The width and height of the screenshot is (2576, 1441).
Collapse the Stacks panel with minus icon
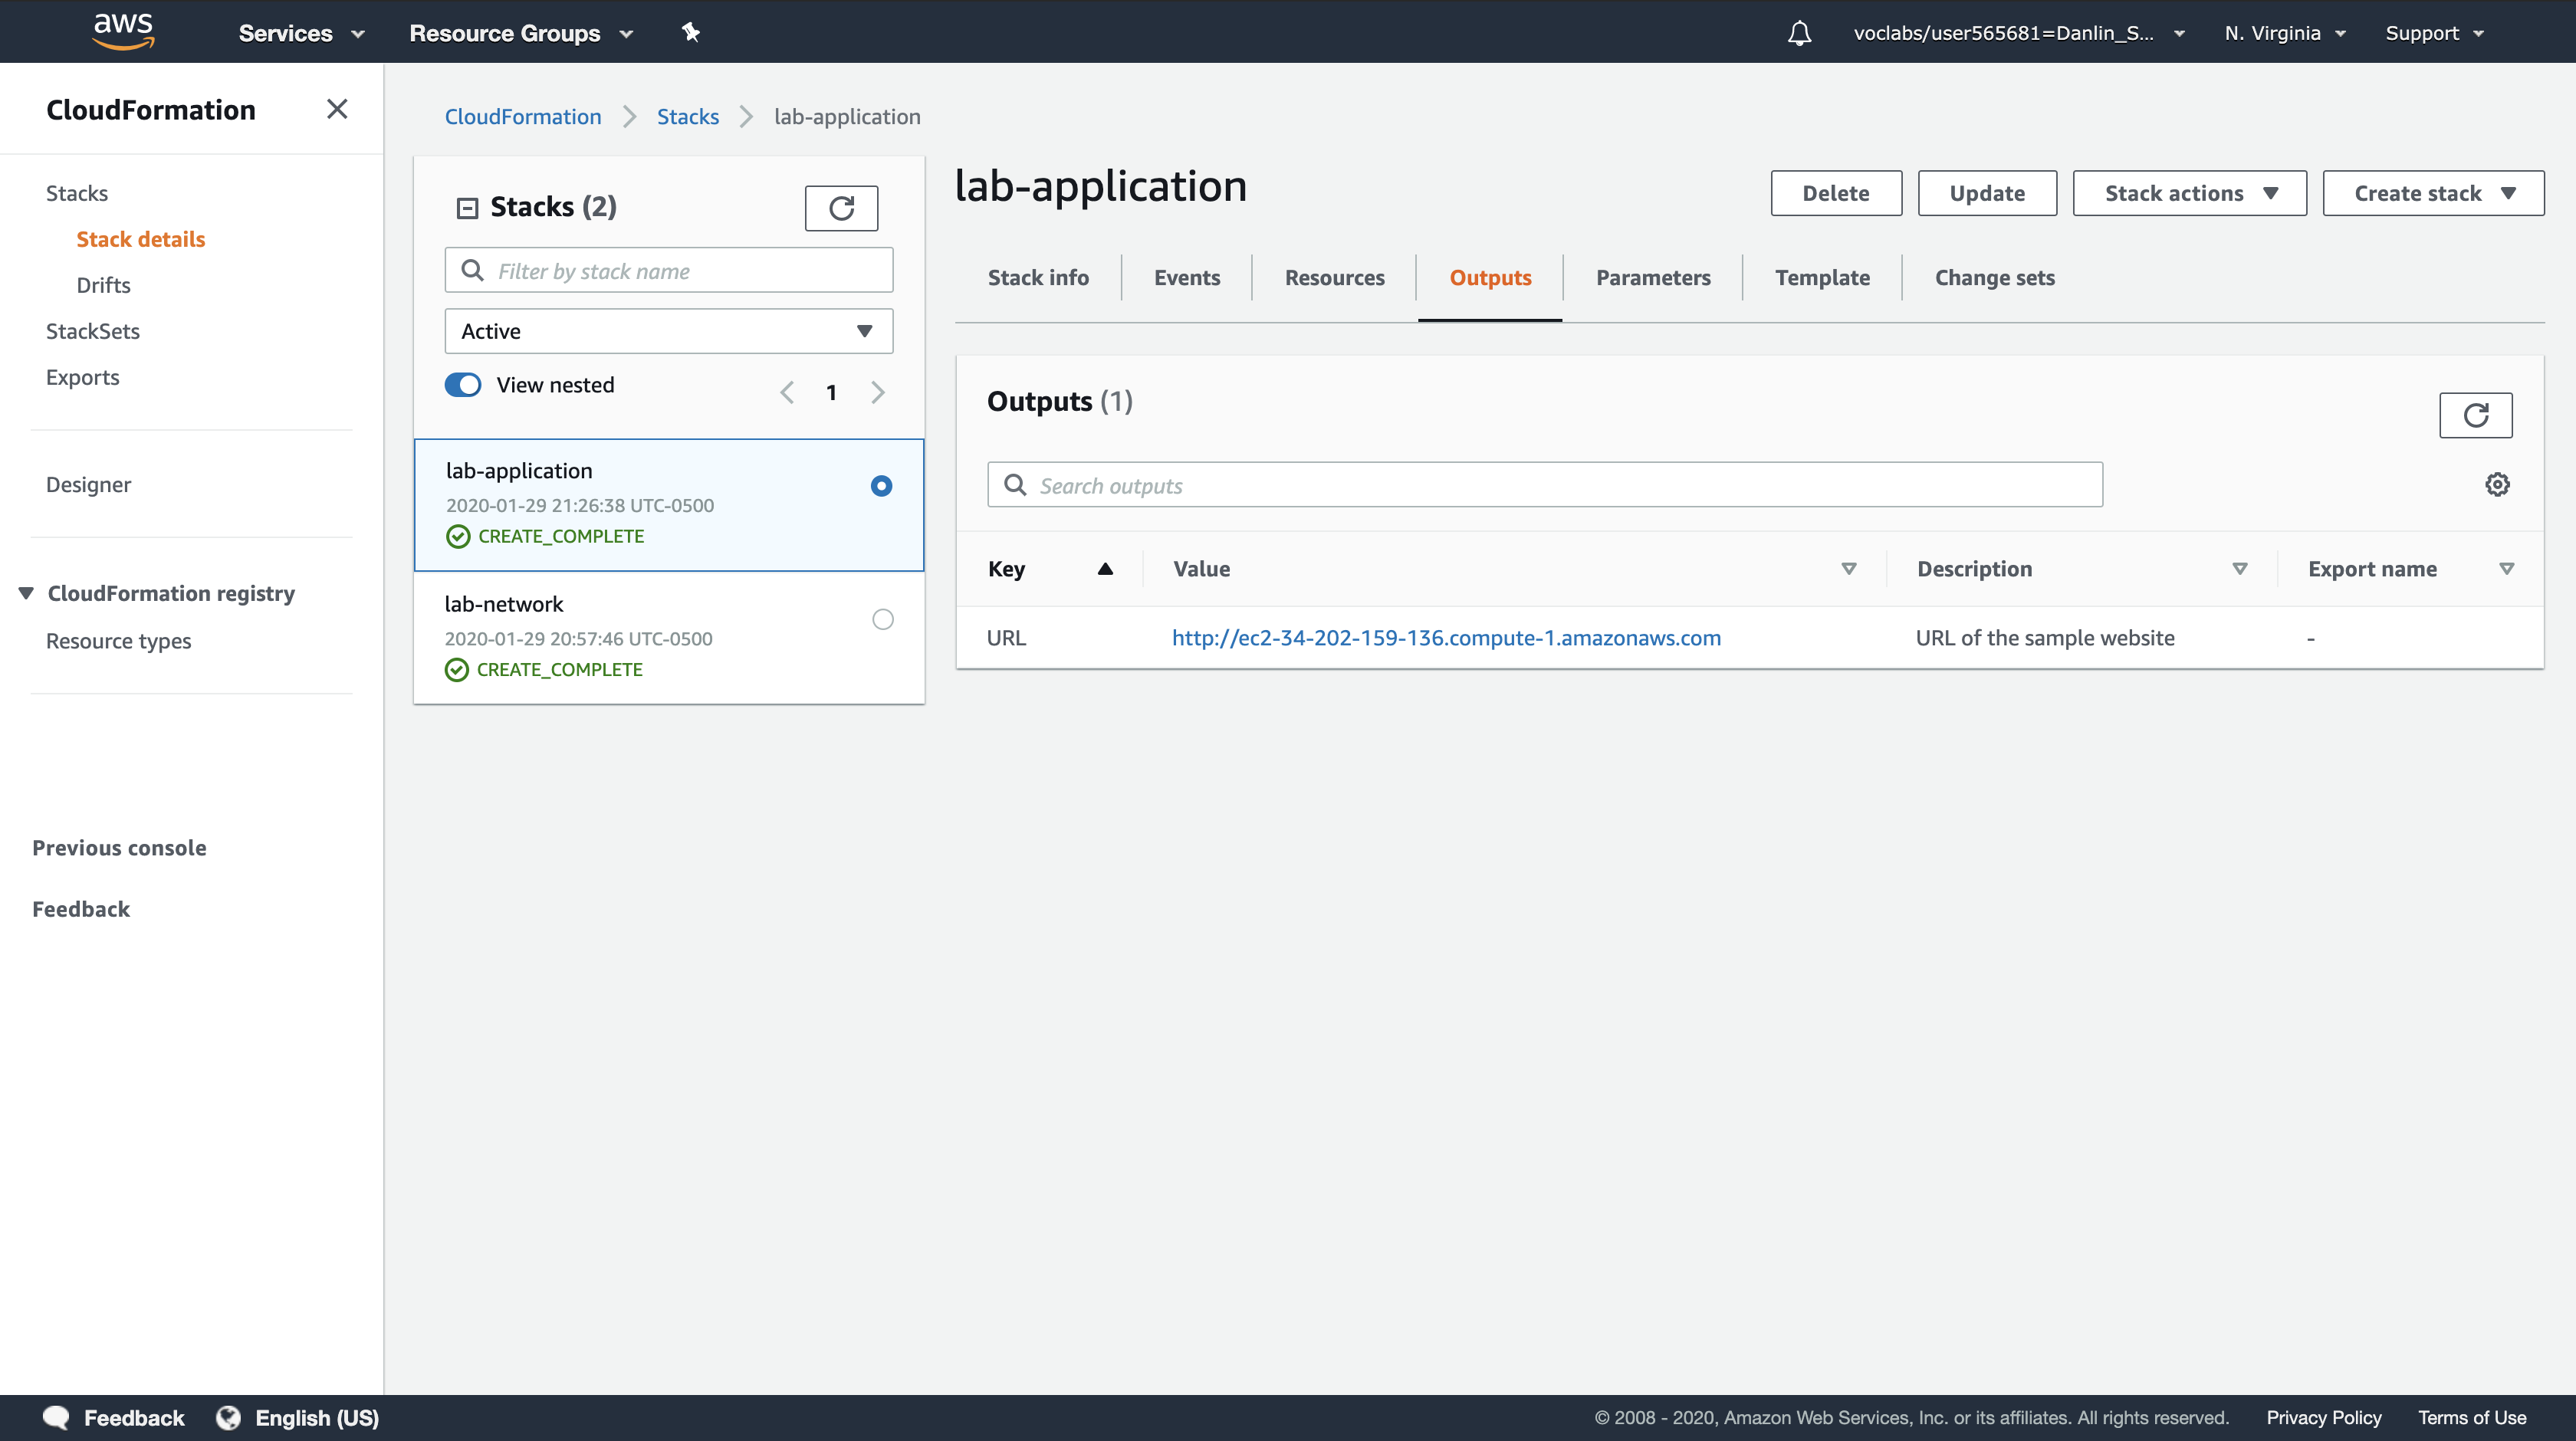coord(467,208)
